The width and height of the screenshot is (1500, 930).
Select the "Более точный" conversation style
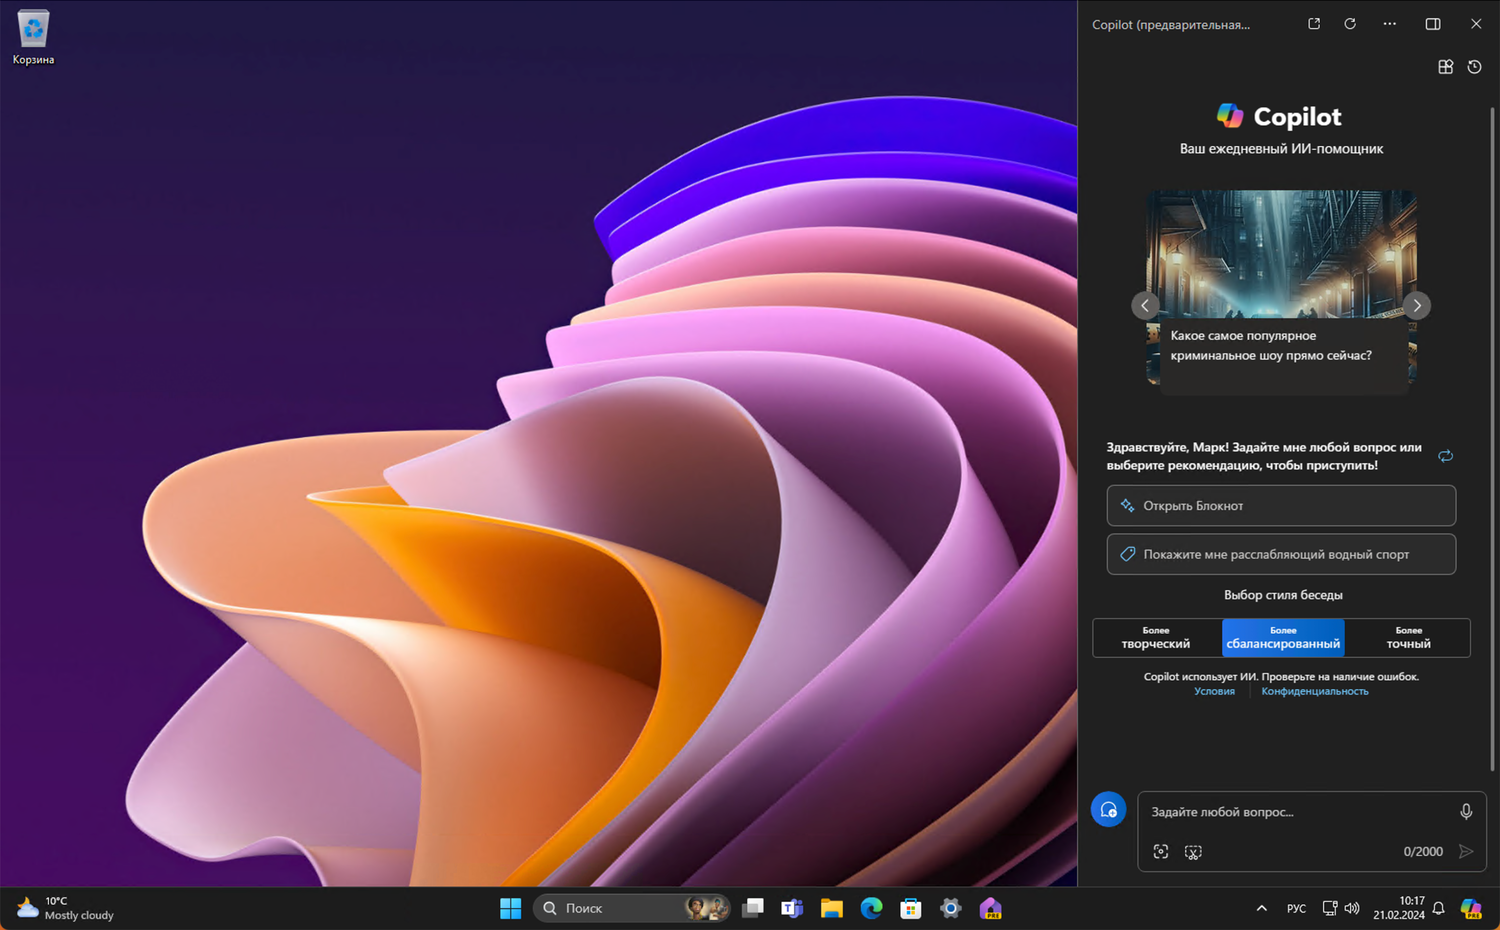(x=1408, y=638)
